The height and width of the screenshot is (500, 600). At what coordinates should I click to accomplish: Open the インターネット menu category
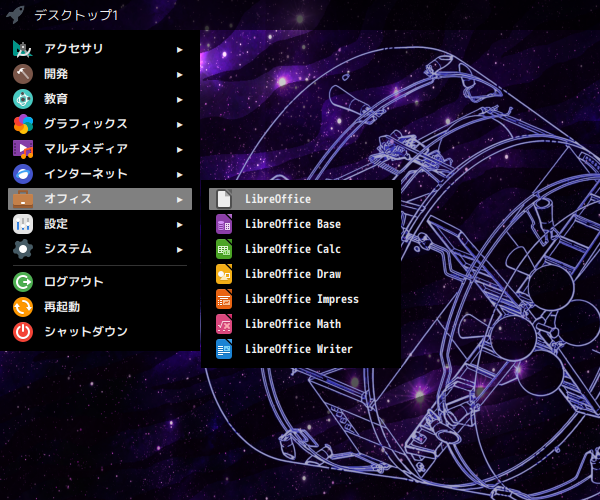click(100, 174)
